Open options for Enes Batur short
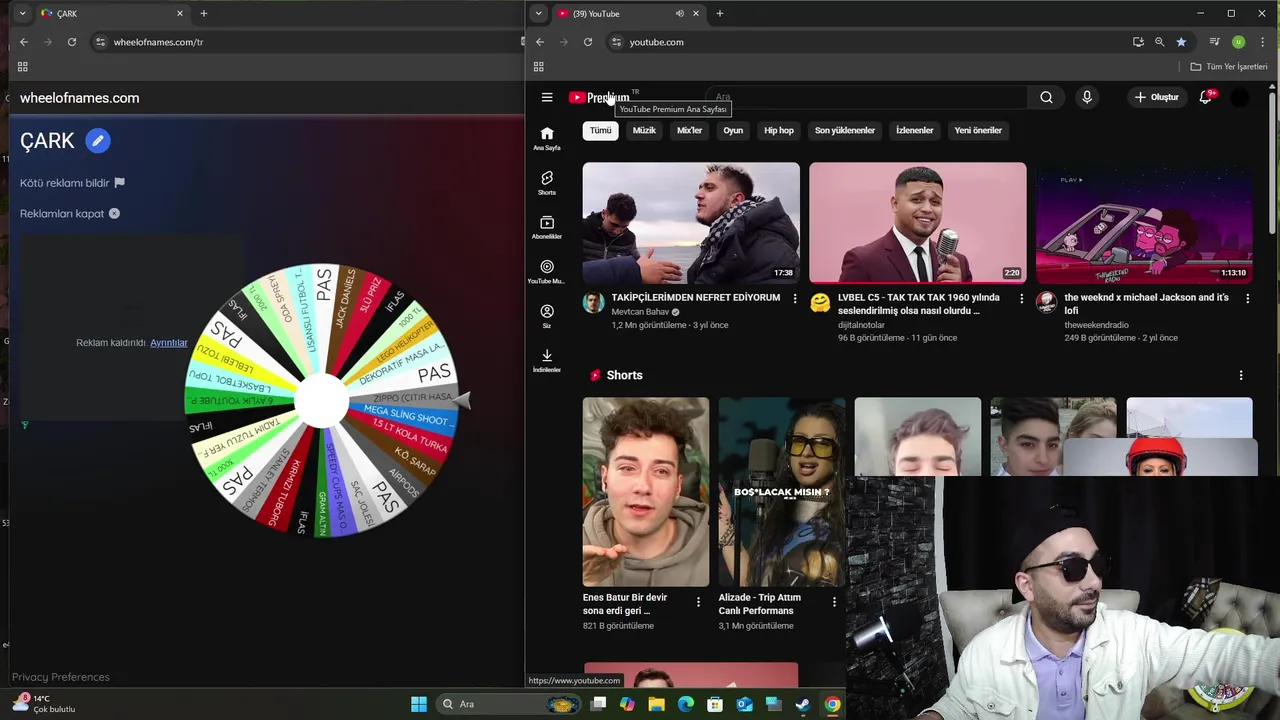1280x720 pixels. click(x=698, y=601)
